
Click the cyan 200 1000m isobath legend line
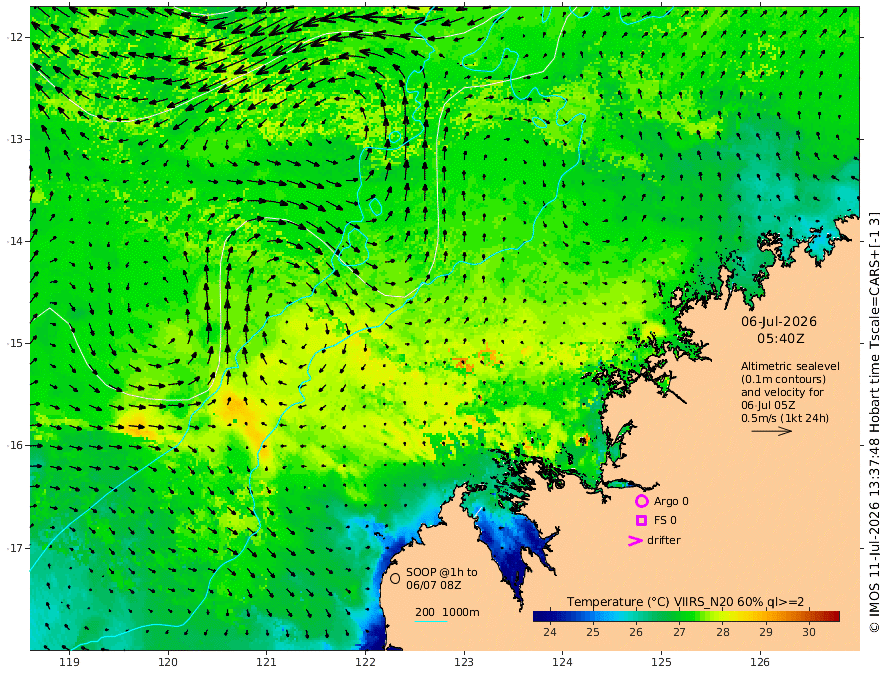click(x=431, y=621)
